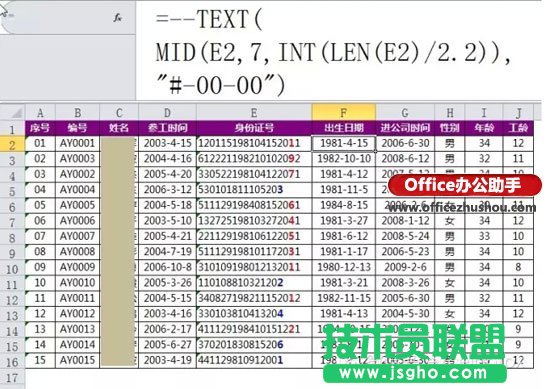Screen dimensions: 550x389
Task: Click join date cell 2009-2-6
Action: pos(405,267)
